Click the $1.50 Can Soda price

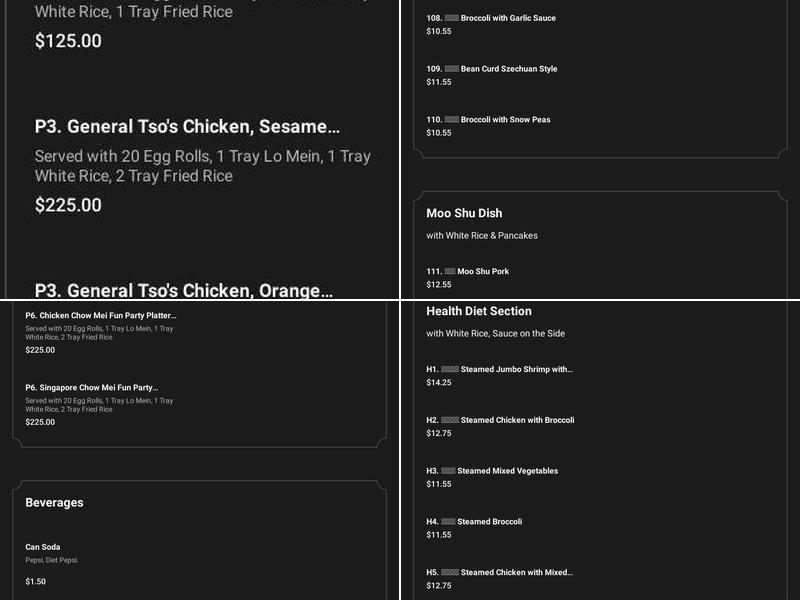point(35,581)
